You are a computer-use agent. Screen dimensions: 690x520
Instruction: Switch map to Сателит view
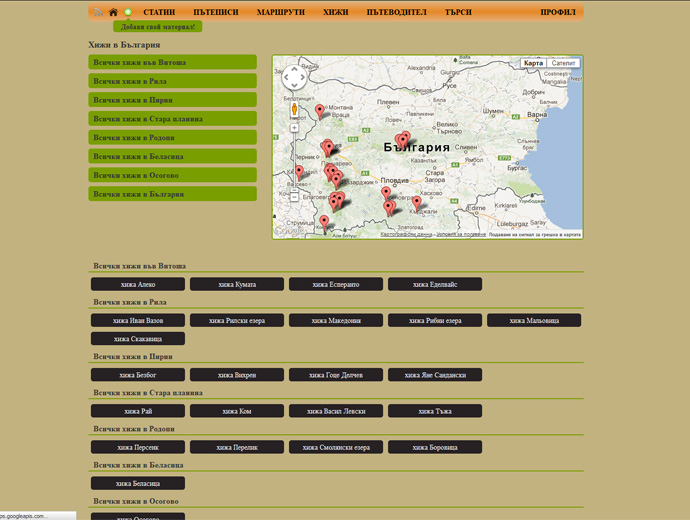pyautogui.click(x=563, y=63)
